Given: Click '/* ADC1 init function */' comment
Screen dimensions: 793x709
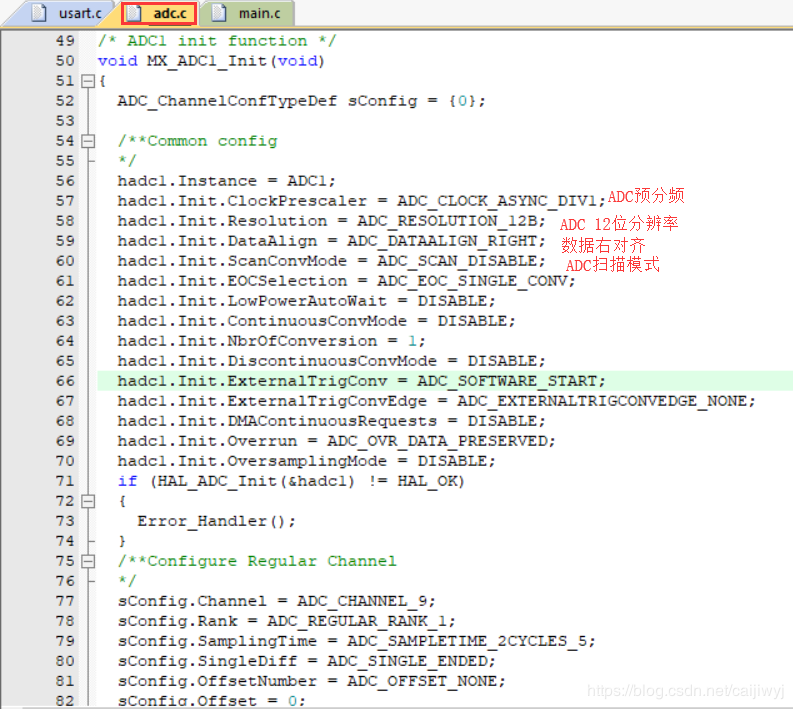Looking at the screenshot, I should click(x=217, y=40).
